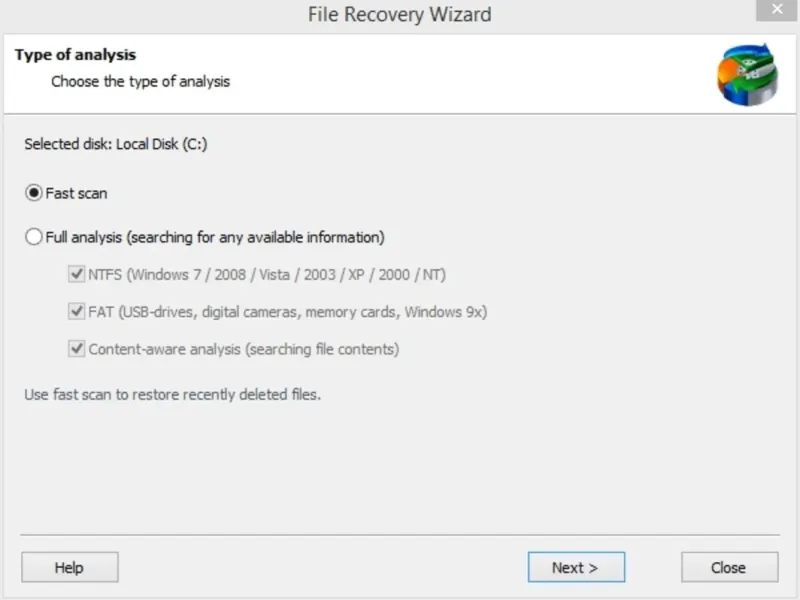Click the File Recovery Wizard logo icon
The width and height of the screenshot is (800, 600).
pyautogui.click(x=747, y=74)
